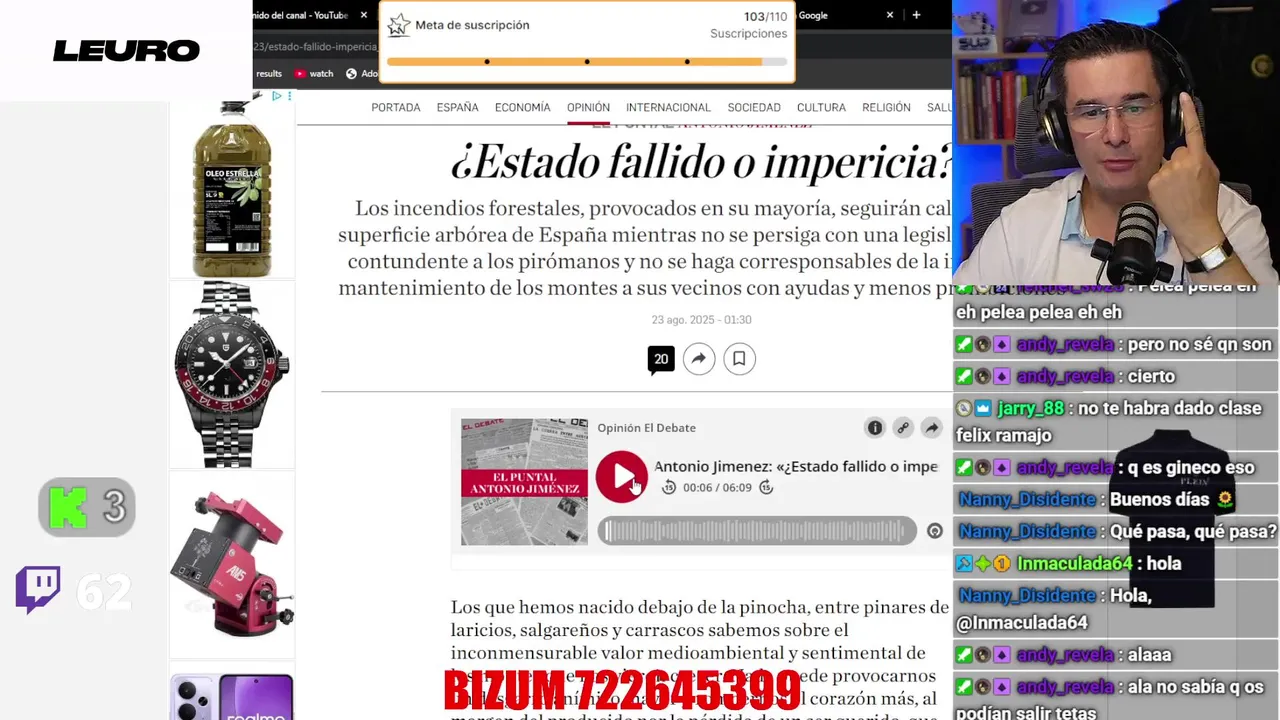
Task: Click the LEURO logo
Action: (x=126, y=51)
